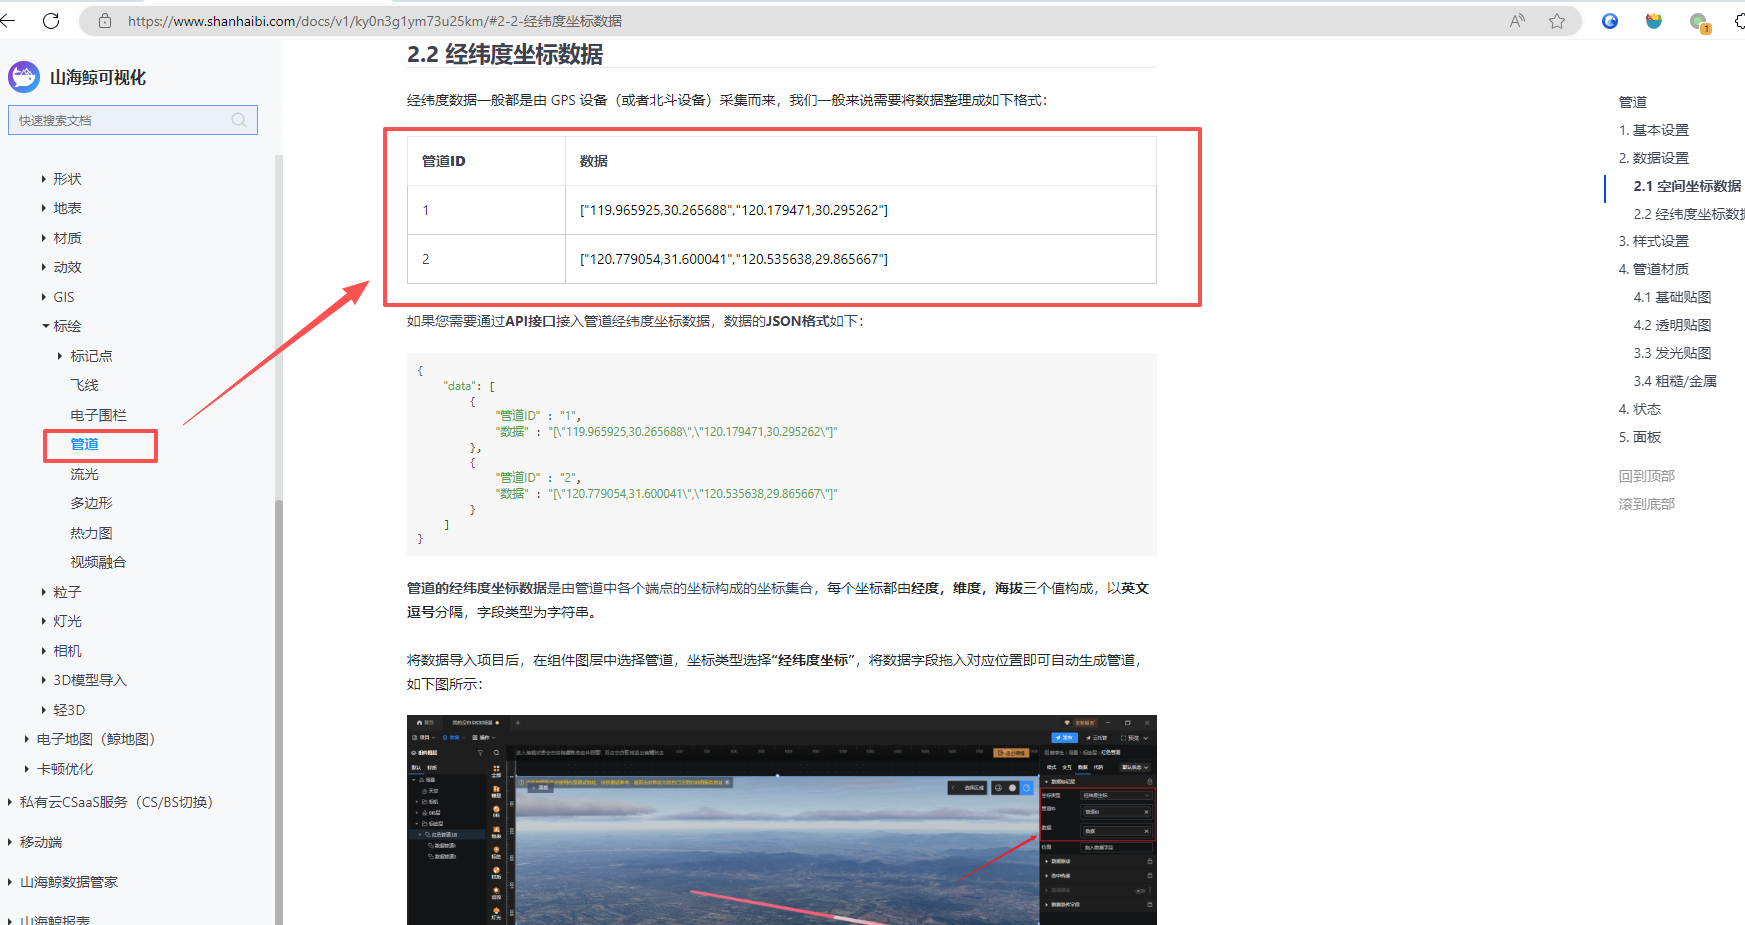Go to 4.2 透明贴图 section
The height and width of the screenshot is (925, 1745).
(x=1672, y=325)
